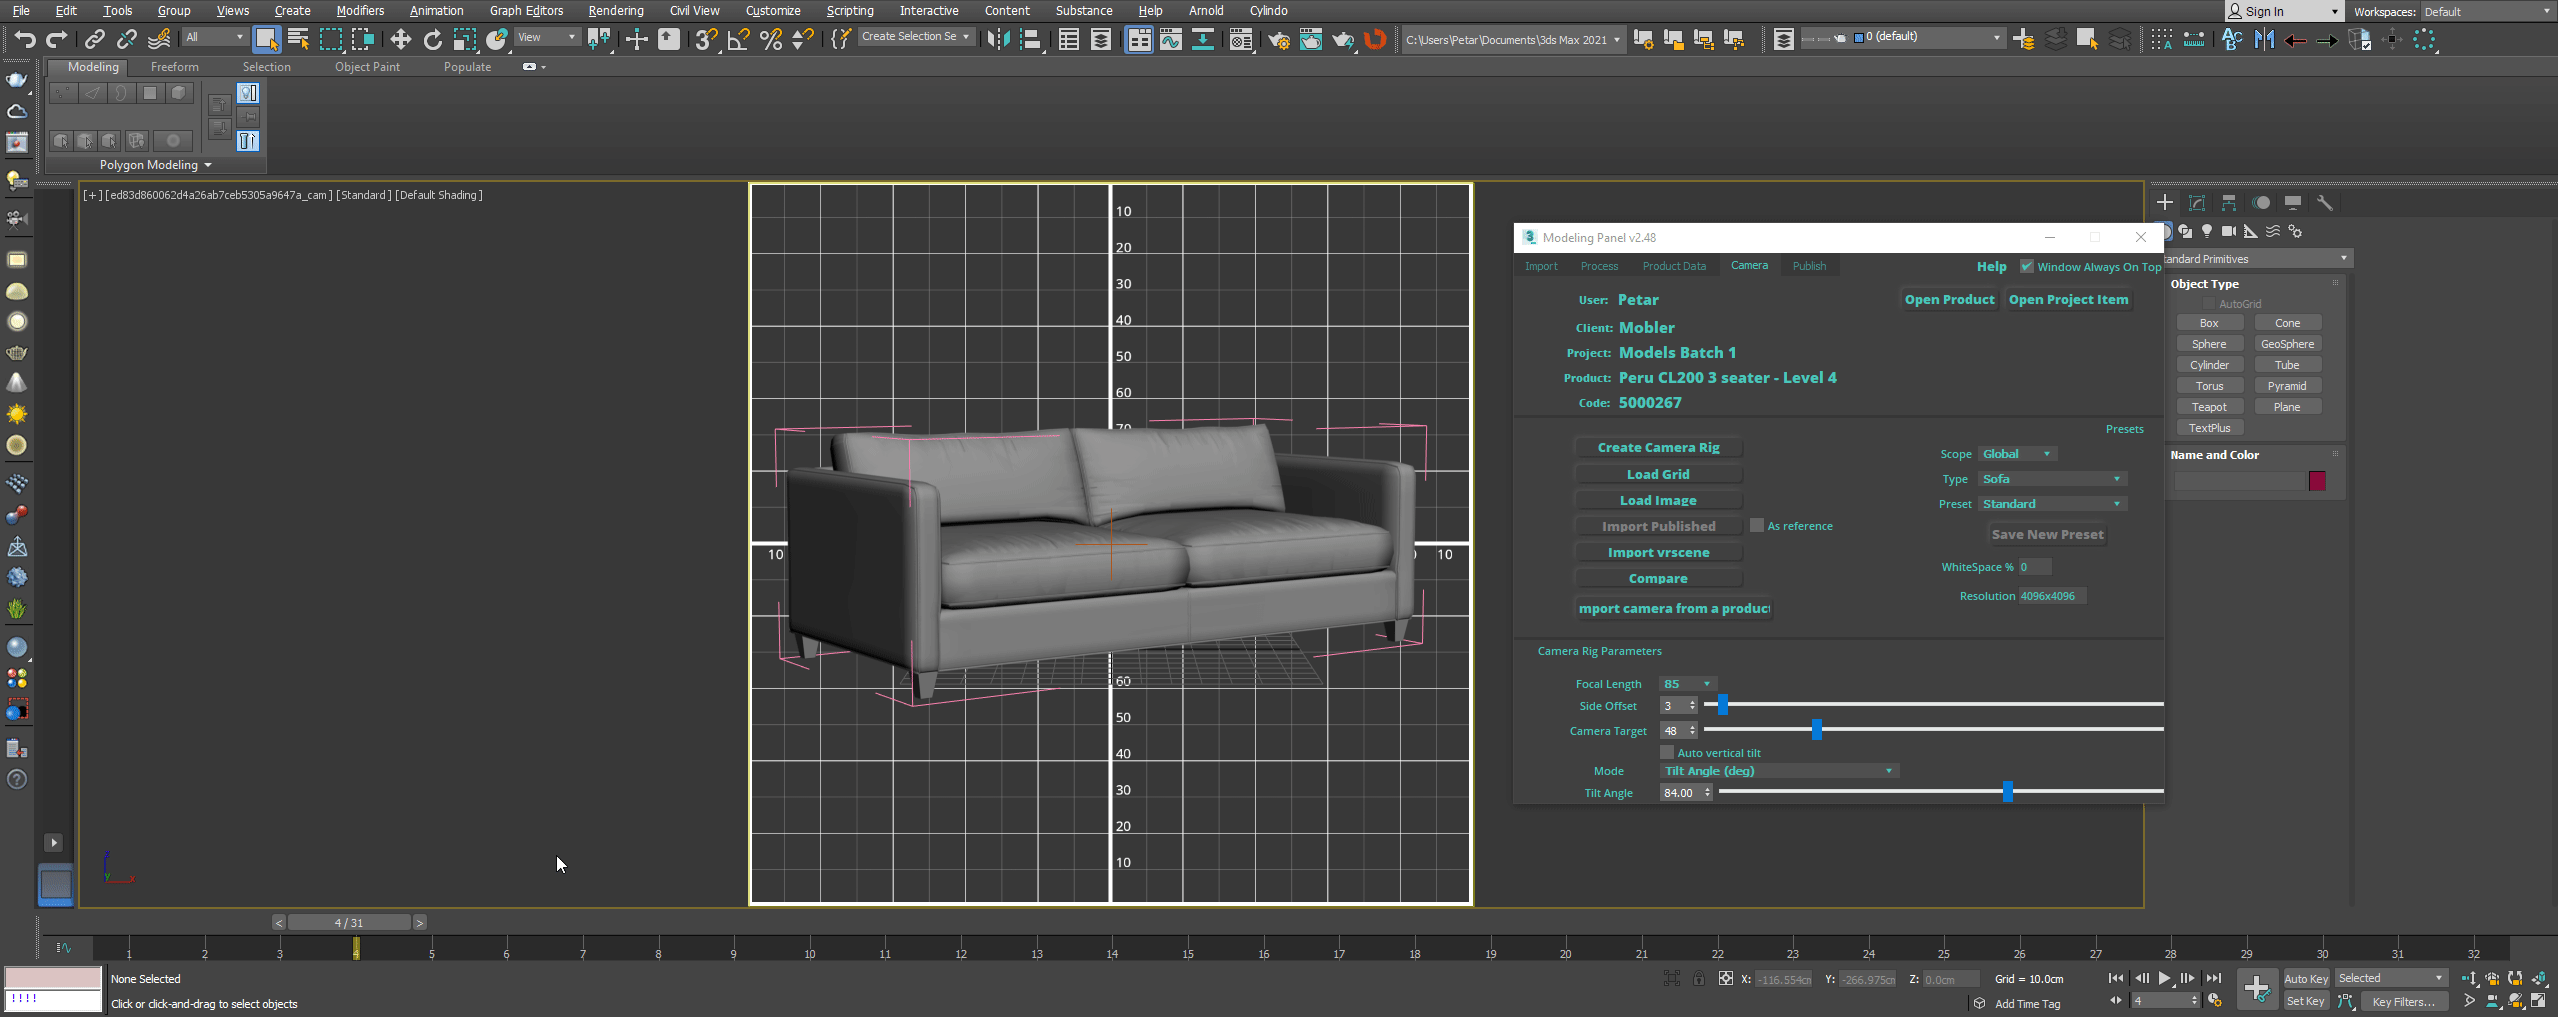
Task: Open the Rendering menu
Action: tap(615, 11)
